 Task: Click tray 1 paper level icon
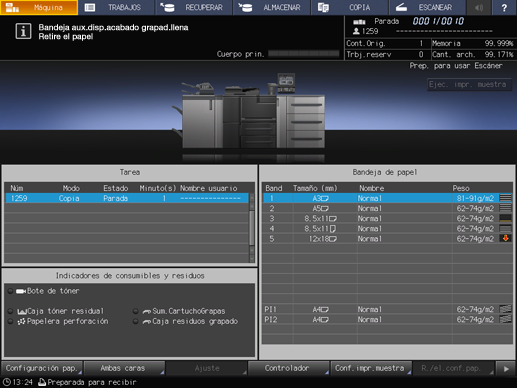(x=505, y=198)
